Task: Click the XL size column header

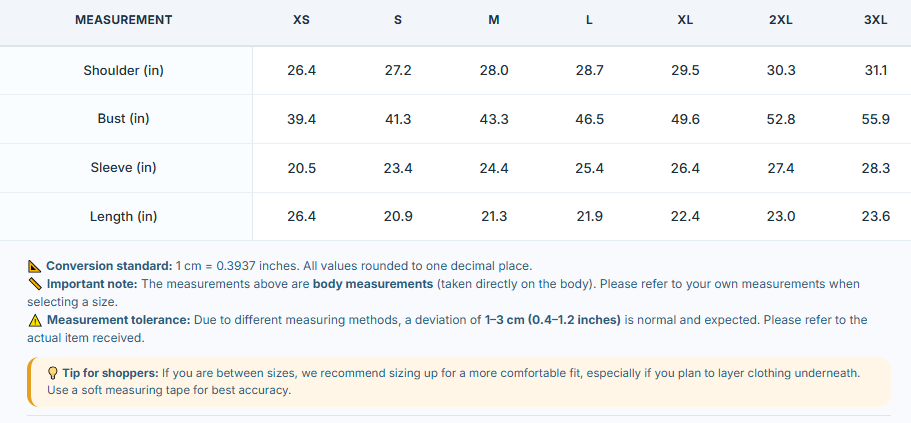Action: [x=685, y=20]
